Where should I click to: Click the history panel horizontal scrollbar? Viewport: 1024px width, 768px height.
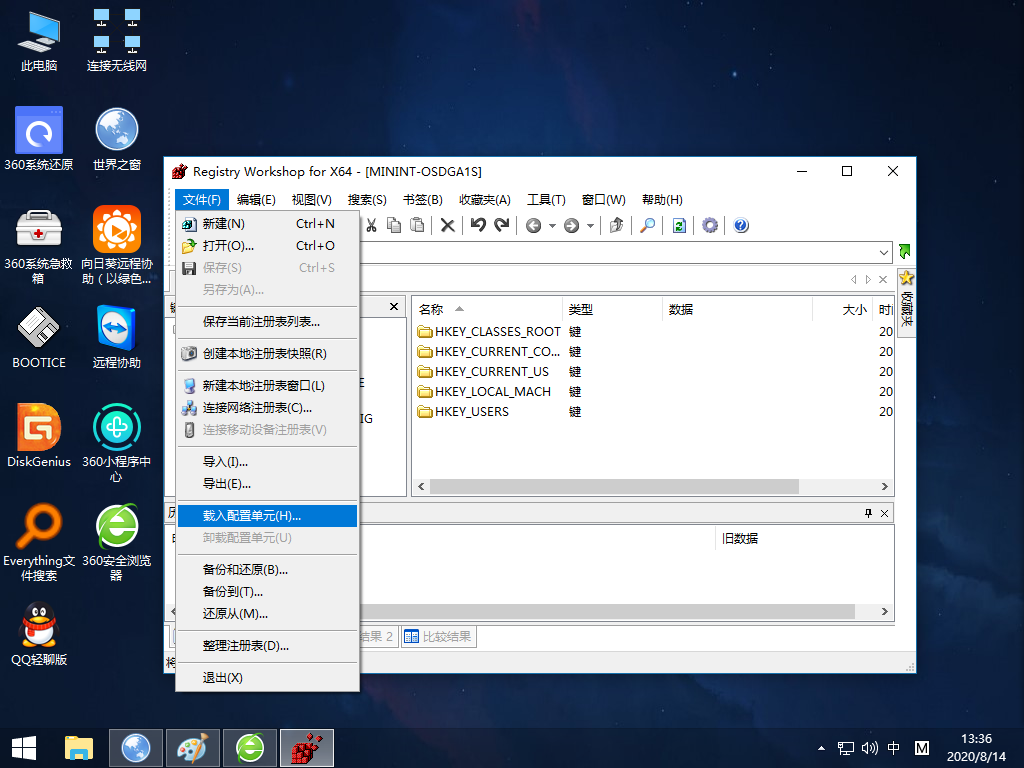click(607, 611)
